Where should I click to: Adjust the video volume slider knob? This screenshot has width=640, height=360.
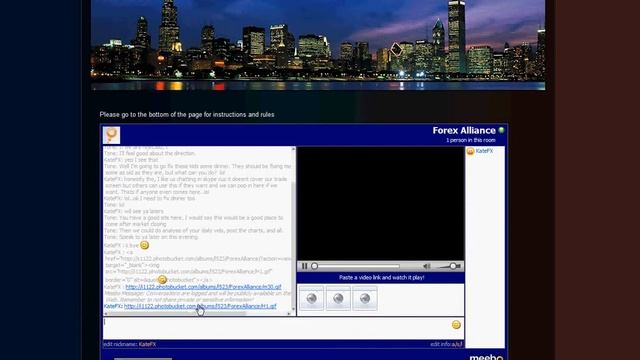click(453, 266)
